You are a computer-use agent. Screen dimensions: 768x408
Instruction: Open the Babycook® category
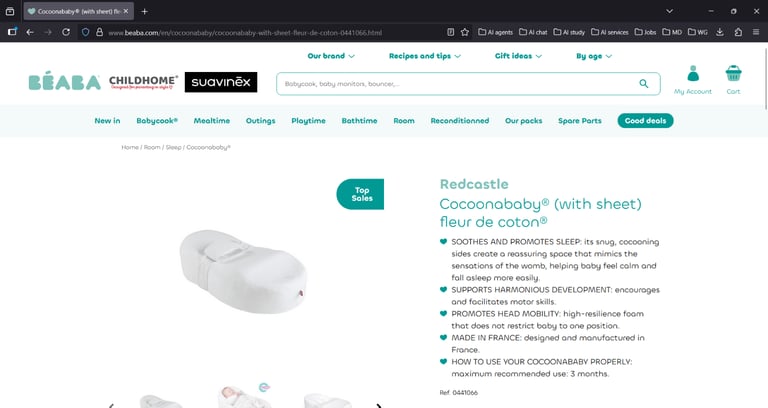(157, 120)
